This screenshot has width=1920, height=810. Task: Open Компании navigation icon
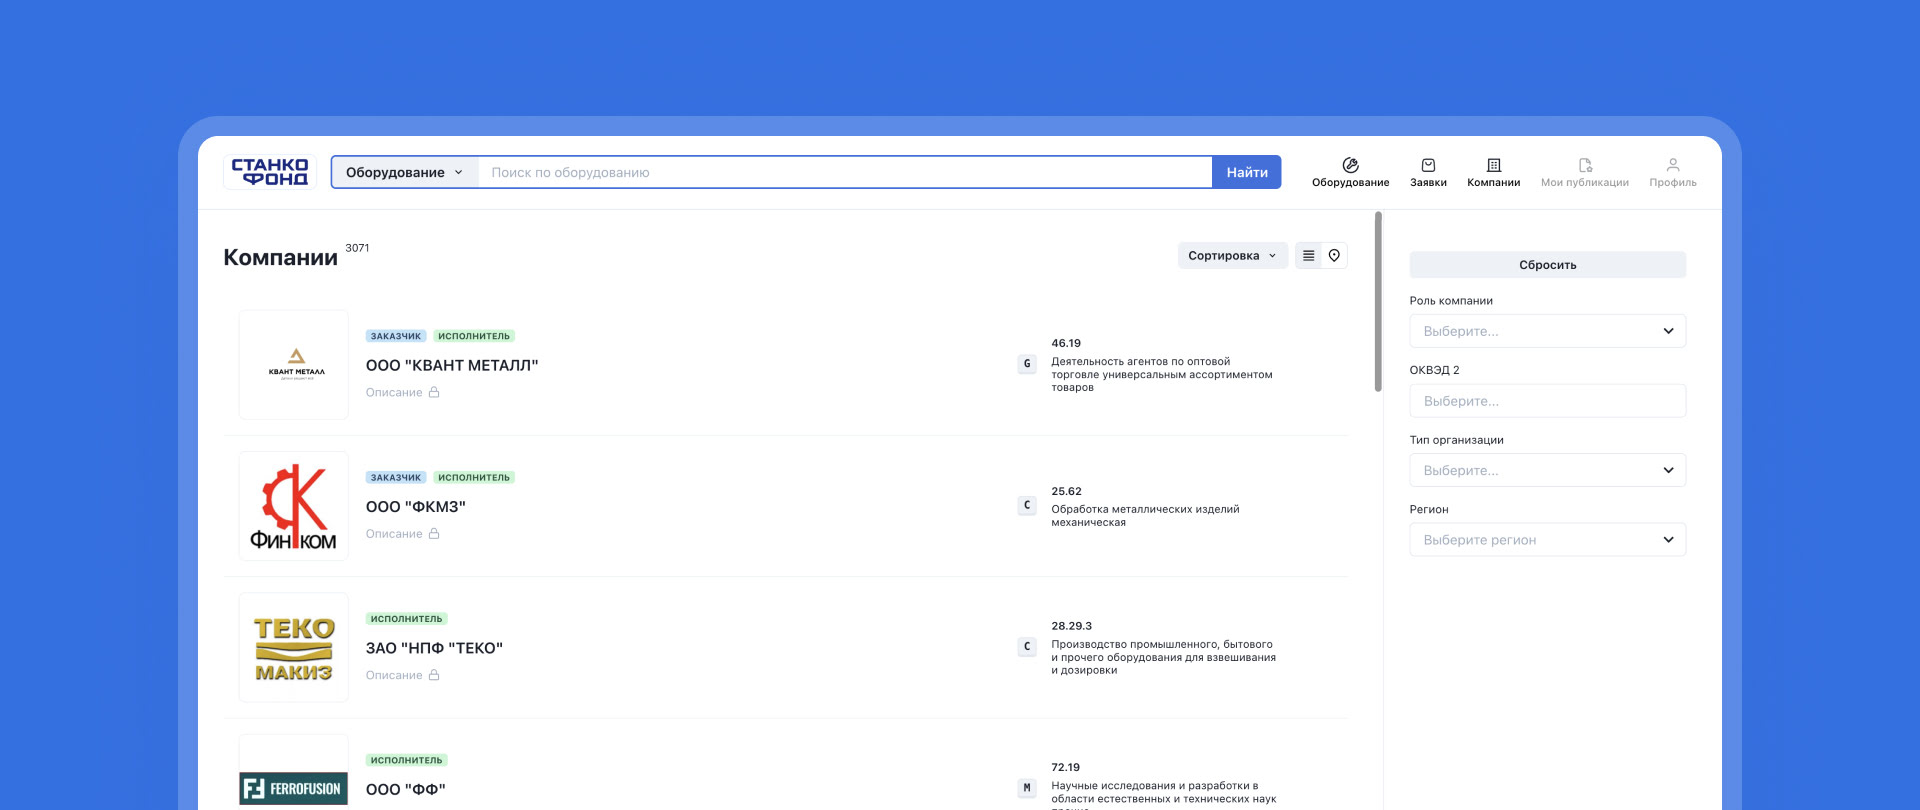(1493, 172)
